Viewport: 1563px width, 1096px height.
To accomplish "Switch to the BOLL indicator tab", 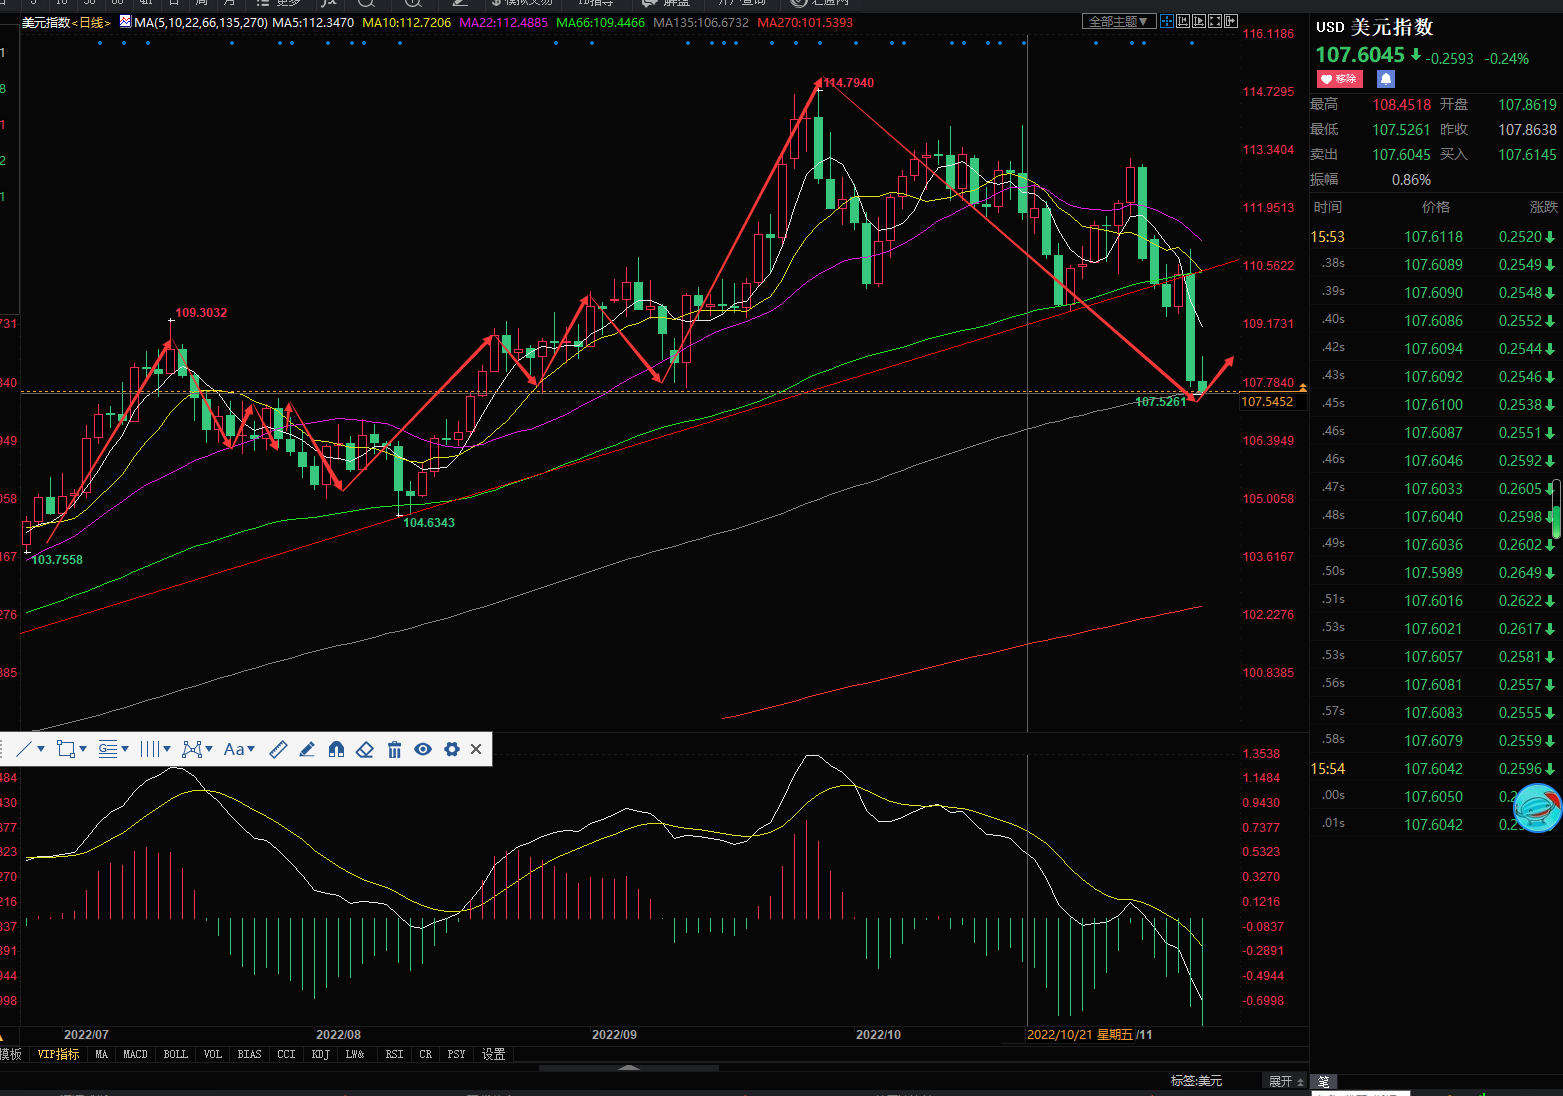I will click(176, 1054).
